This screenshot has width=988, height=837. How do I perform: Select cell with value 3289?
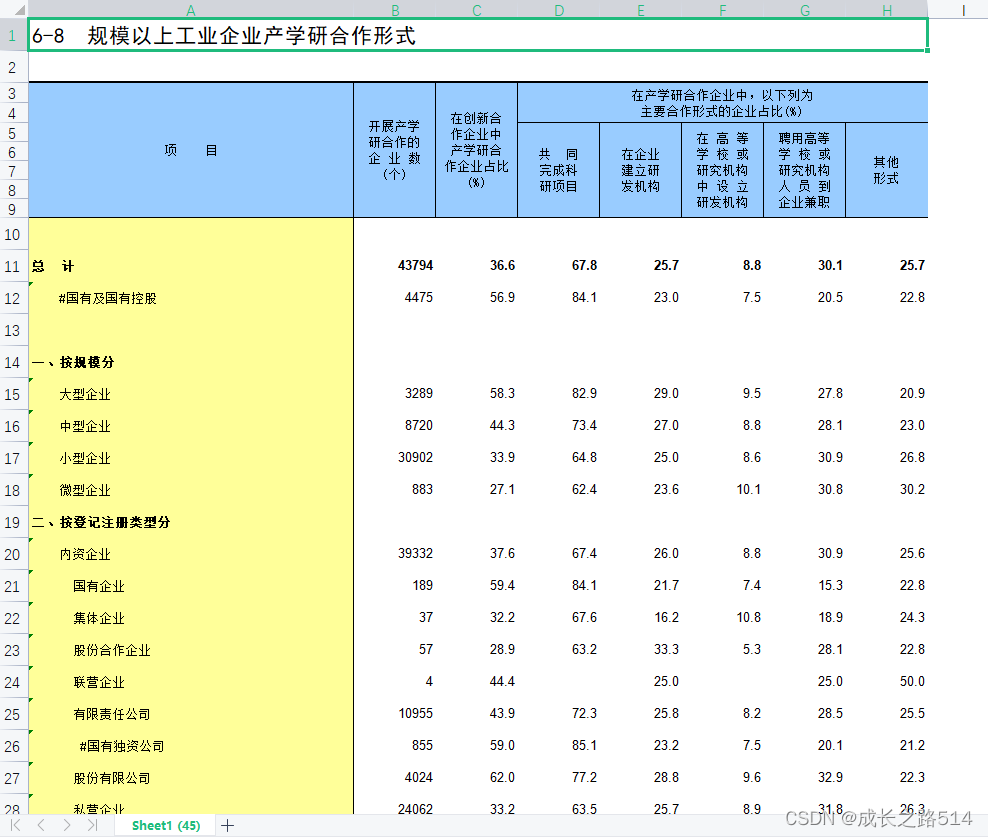394,393
